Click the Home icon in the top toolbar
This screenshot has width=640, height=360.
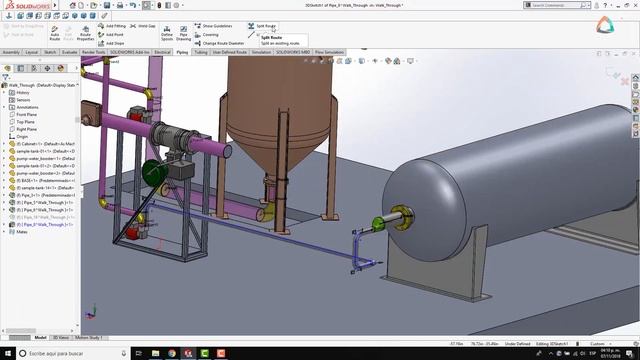point(73,5)
